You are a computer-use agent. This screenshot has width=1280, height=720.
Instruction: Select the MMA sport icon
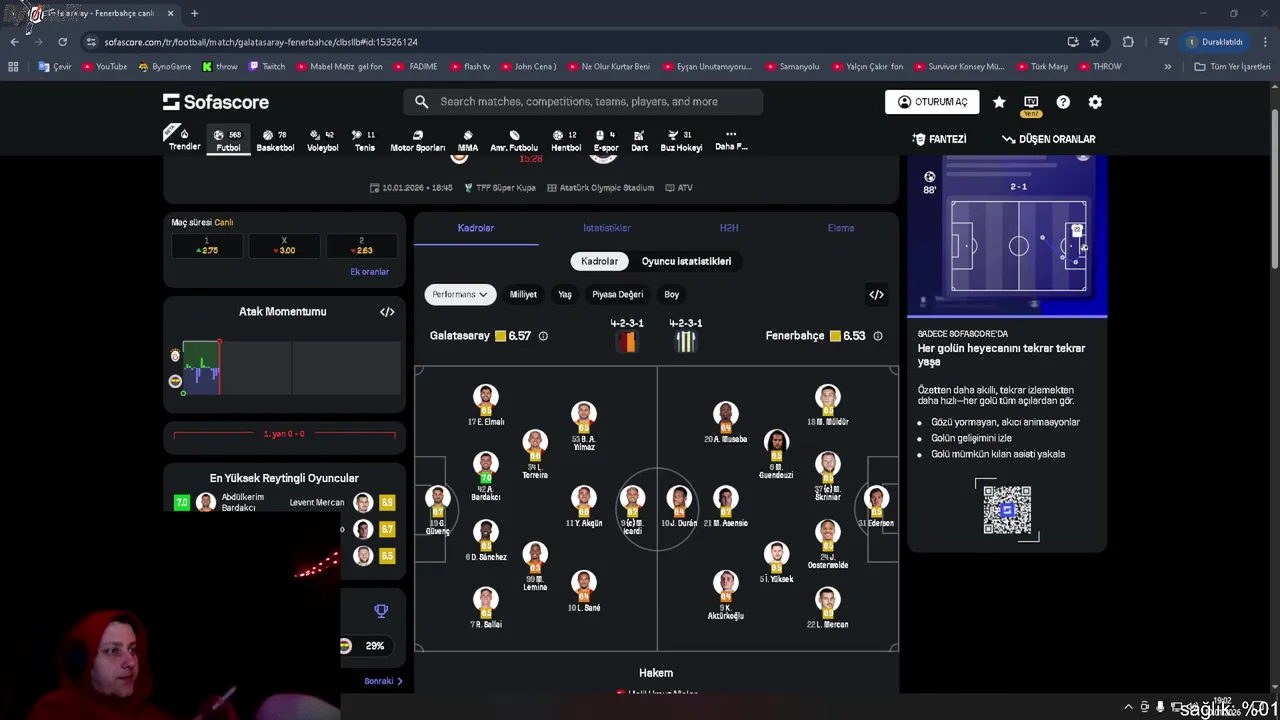click(x=467, y=141)
